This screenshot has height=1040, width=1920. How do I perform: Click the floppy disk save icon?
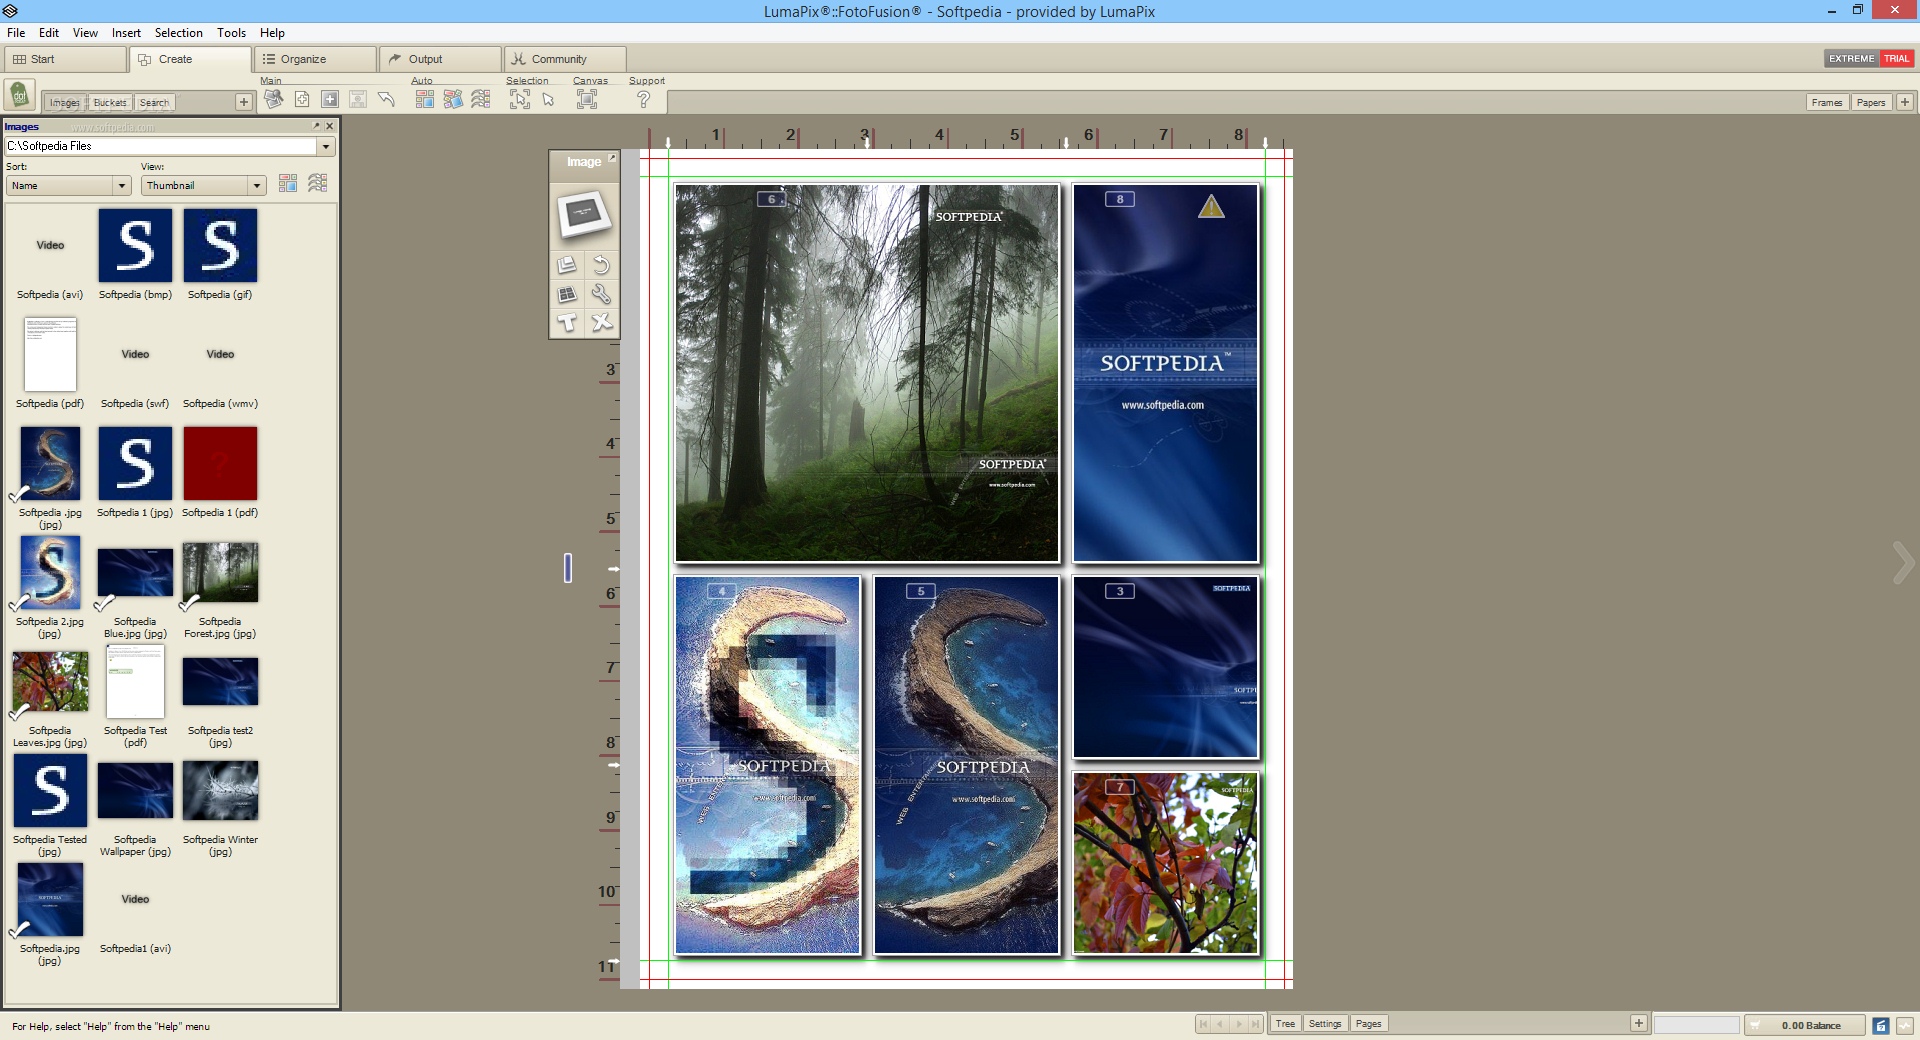(x=358, y=99)
